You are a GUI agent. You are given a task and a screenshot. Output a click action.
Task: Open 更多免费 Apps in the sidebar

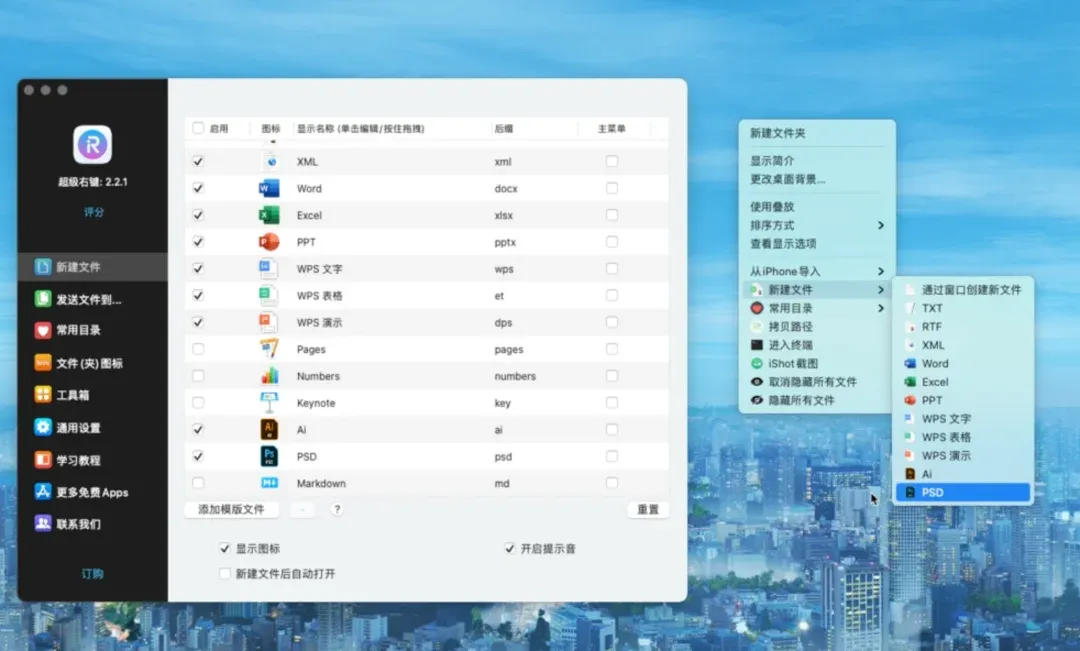click(x=92, y=492)
